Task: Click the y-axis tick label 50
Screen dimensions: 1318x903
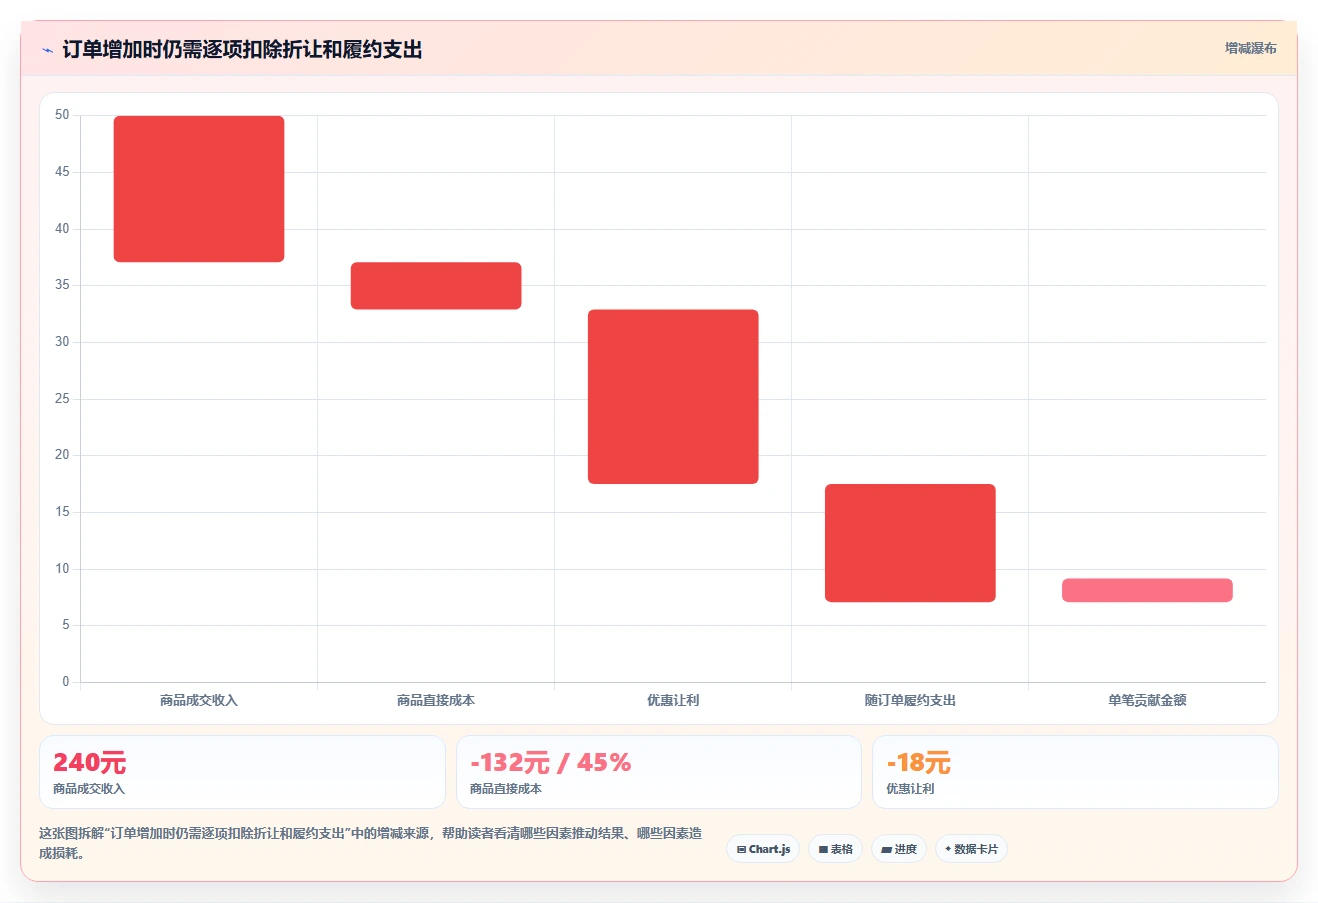Action: tap(62, 115)
